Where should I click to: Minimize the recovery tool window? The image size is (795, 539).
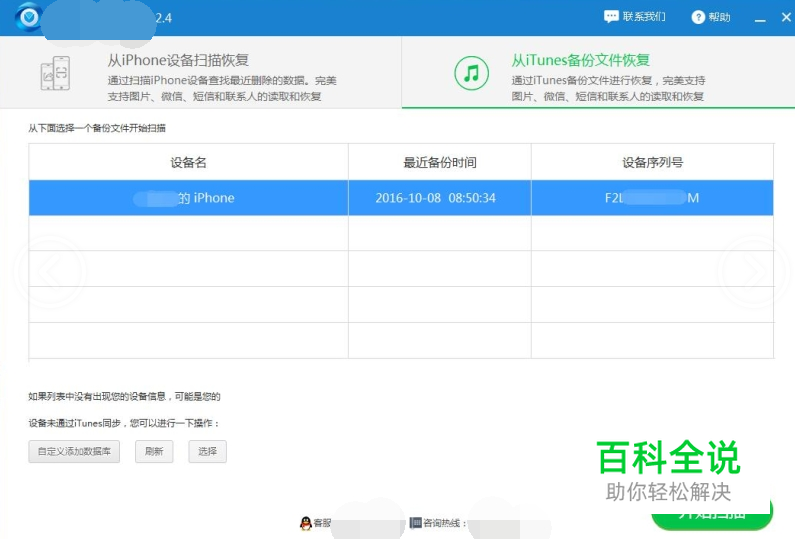pyautogui.click(x=760, y=18)
